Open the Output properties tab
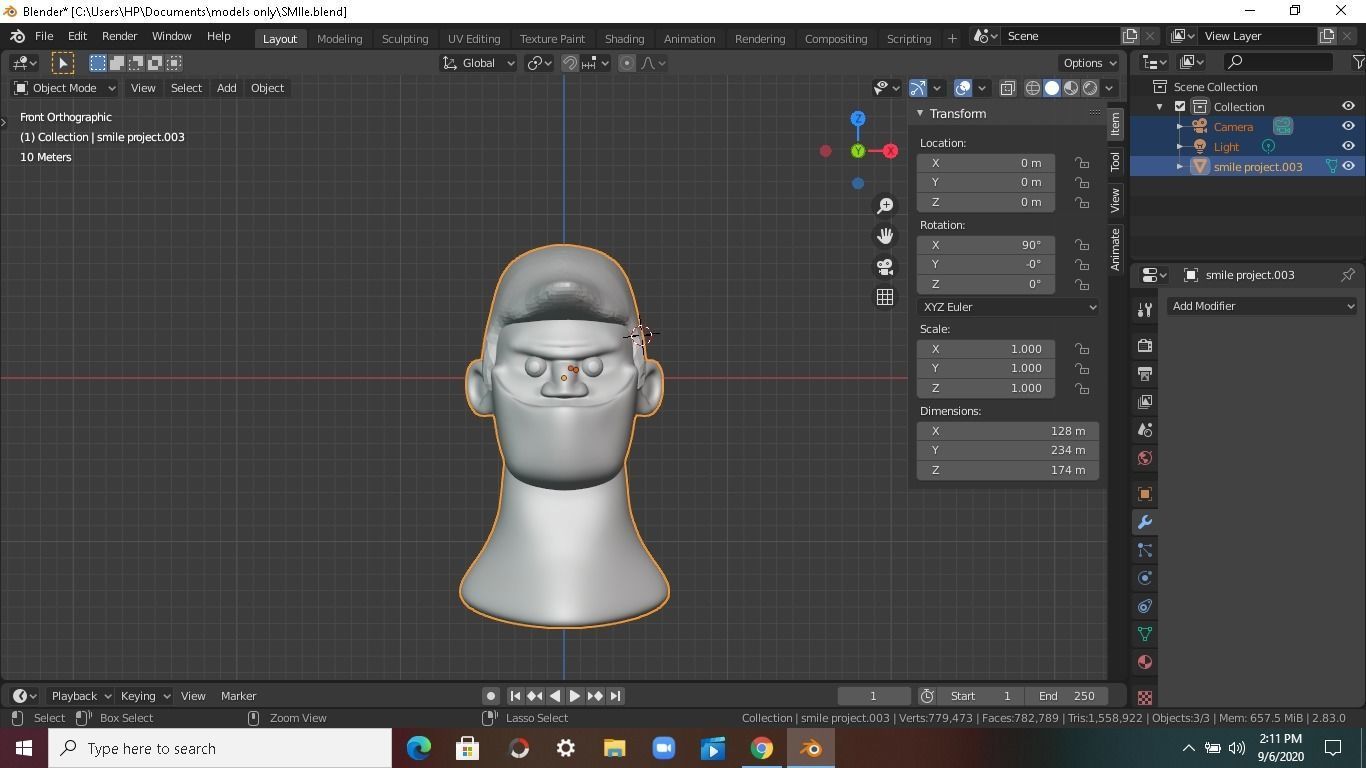This screenshot has width=1366, height=768. tap(1145, 373)
